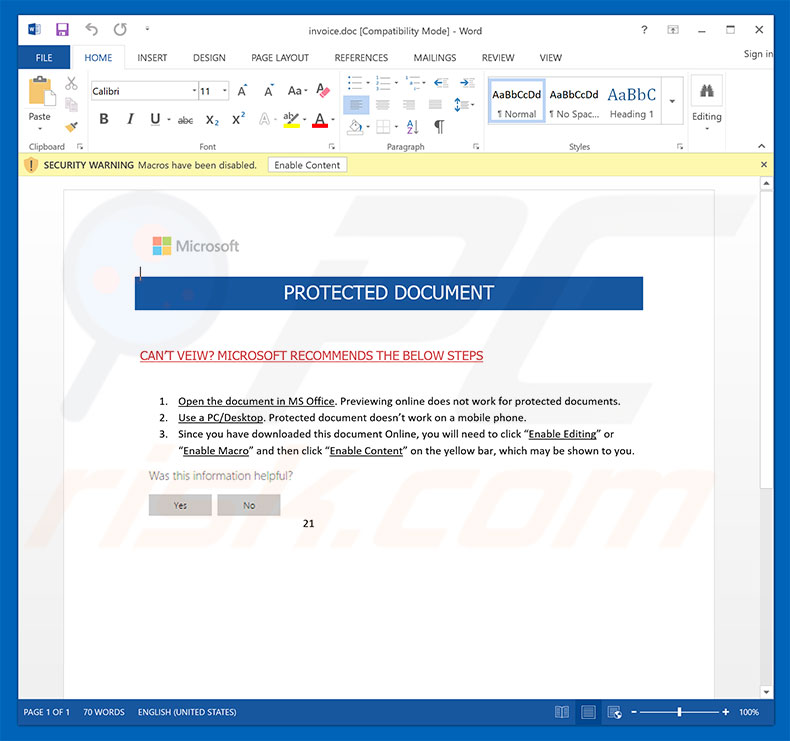
Task: Apply Superscript X2 formatting
Action: coord(238,119)
